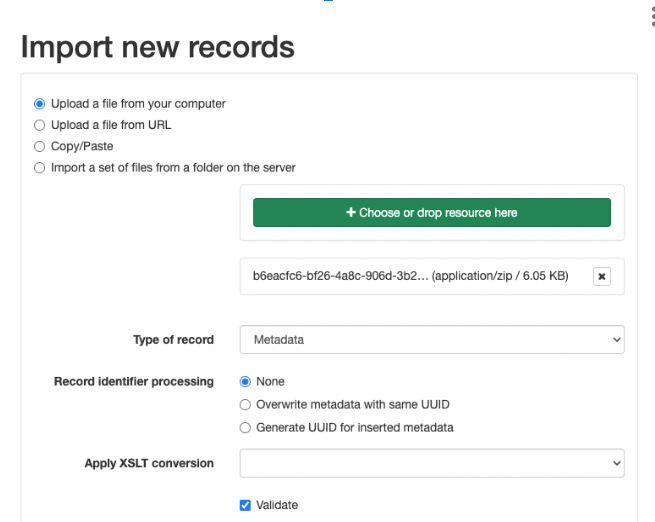Remove the uploaded zip file with X
Viewport: 655px width, 522px height.
(x=602, y=276)
